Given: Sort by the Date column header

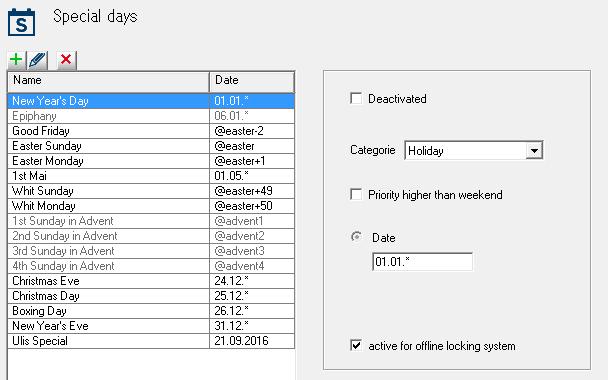Looking at the screenshot, I should [x=252, y=81].
